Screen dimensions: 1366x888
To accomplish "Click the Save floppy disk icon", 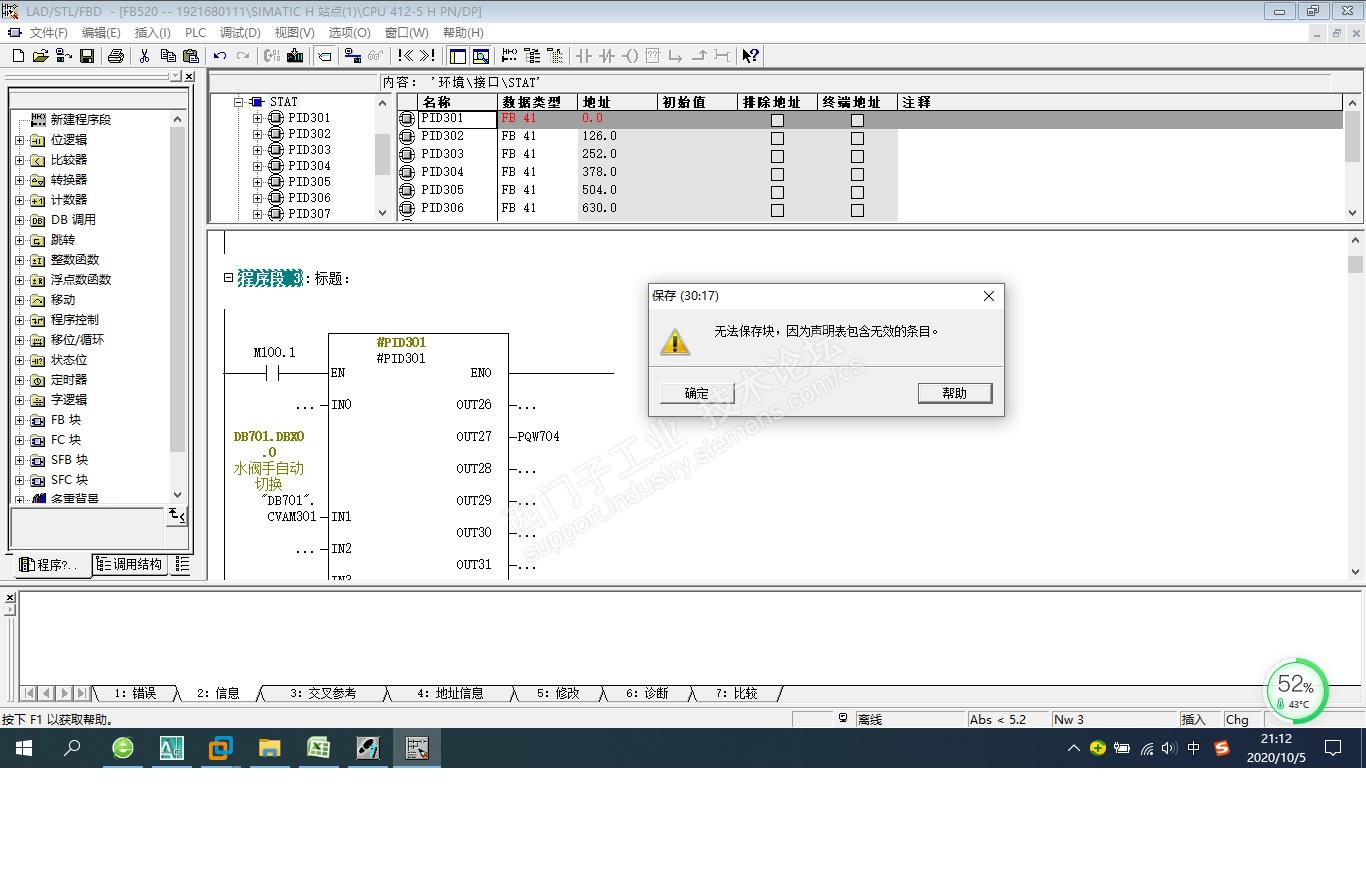I will pos(87,56).
